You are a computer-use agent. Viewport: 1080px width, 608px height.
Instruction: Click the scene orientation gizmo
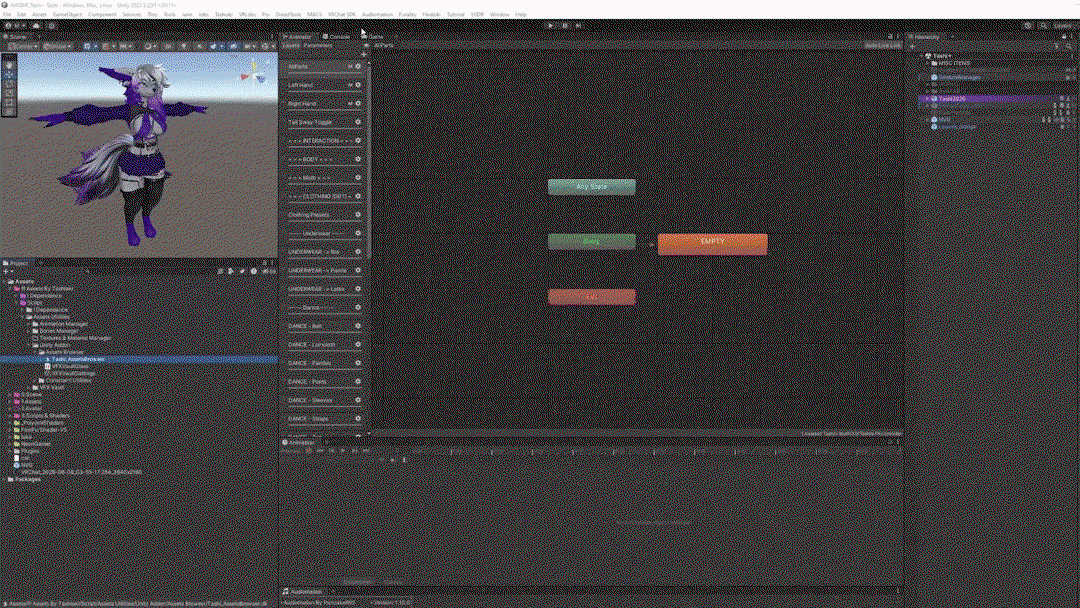click(x=254, y=74)
